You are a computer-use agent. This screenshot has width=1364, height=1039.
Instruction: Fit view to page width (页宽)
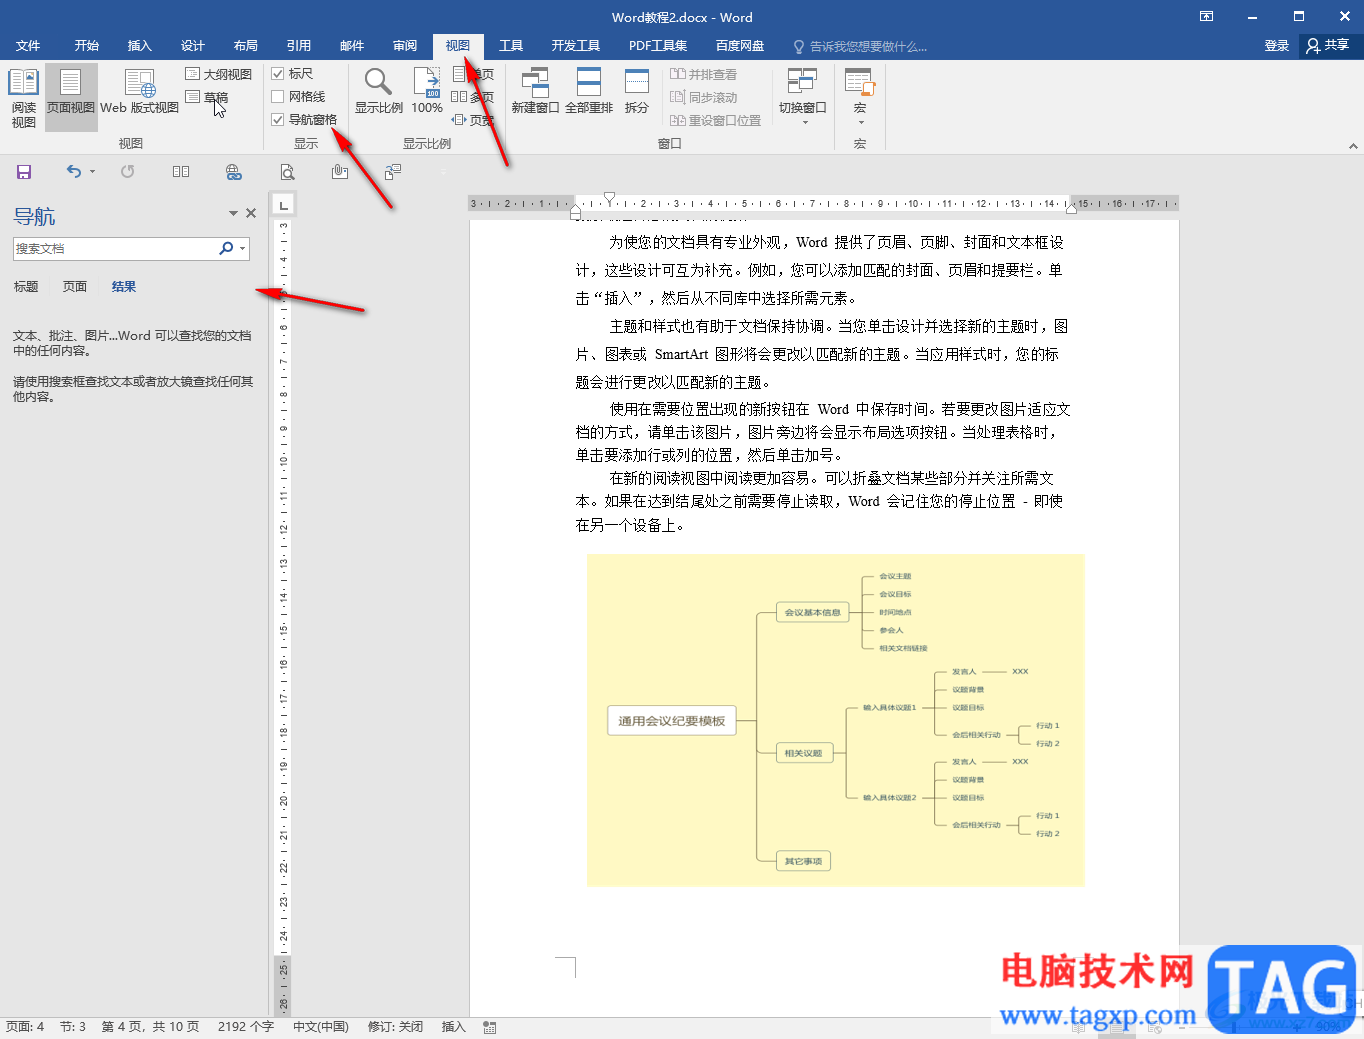point(473,120)
